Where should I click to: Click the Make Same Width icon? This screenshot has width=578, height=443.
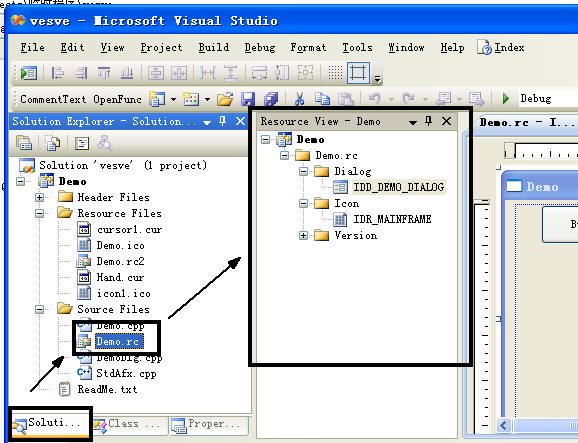click(x=260, y=73)
